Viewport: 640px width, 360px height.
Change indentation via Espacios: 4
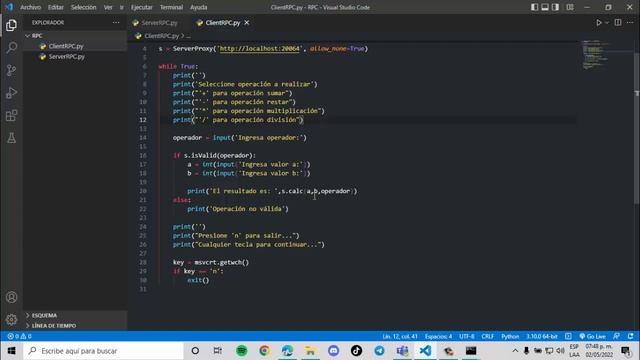pyautogui.click(x=438, y=336)
